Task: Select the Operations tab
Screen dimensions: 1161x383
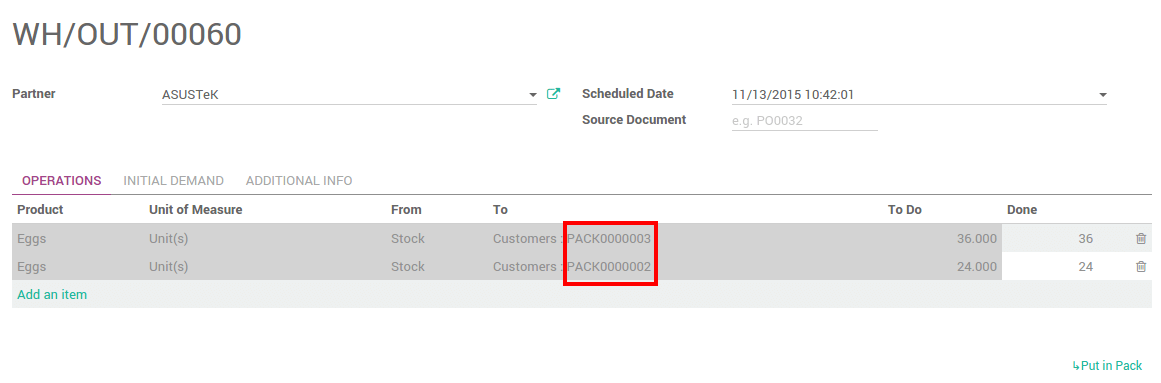Action: tap(61, 181)
